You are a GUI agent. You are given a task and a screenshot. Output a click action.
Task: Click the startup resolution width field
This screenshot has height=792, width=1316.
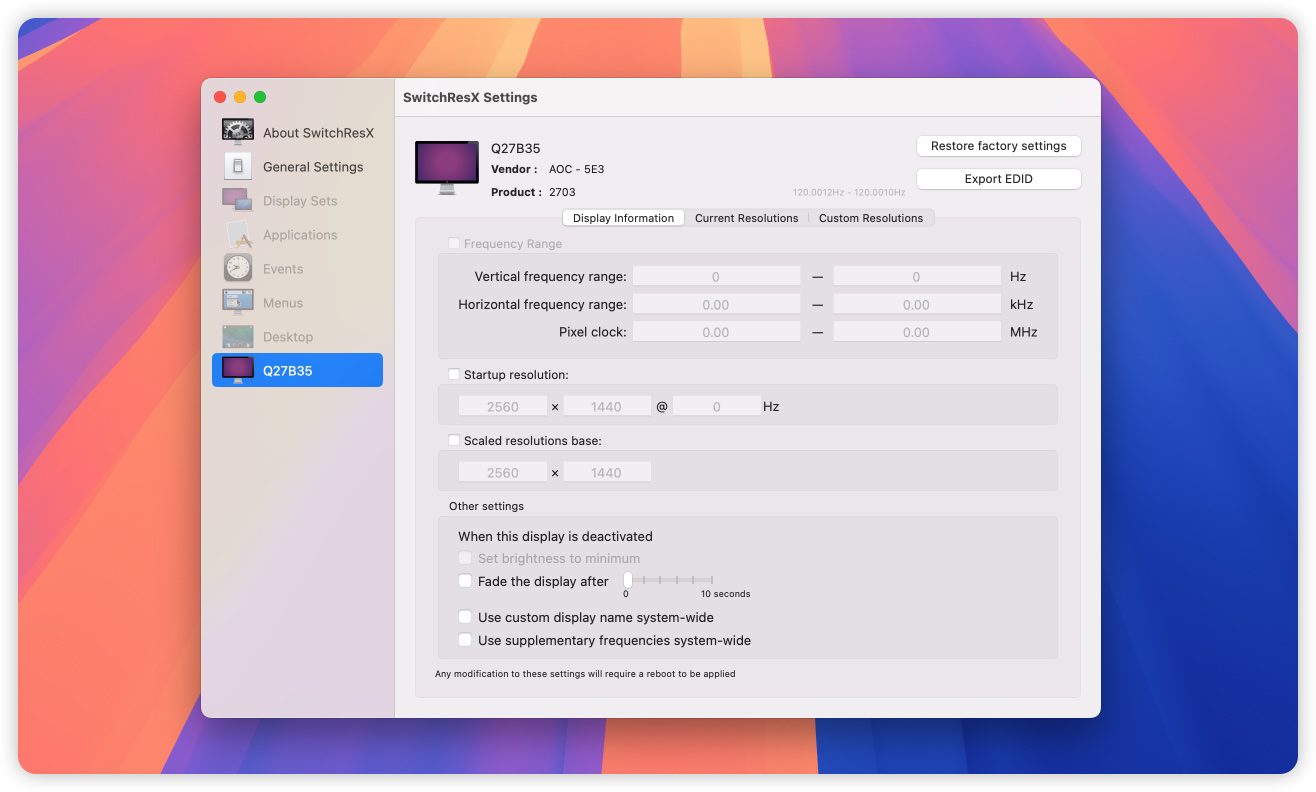[x=503, y=407]
